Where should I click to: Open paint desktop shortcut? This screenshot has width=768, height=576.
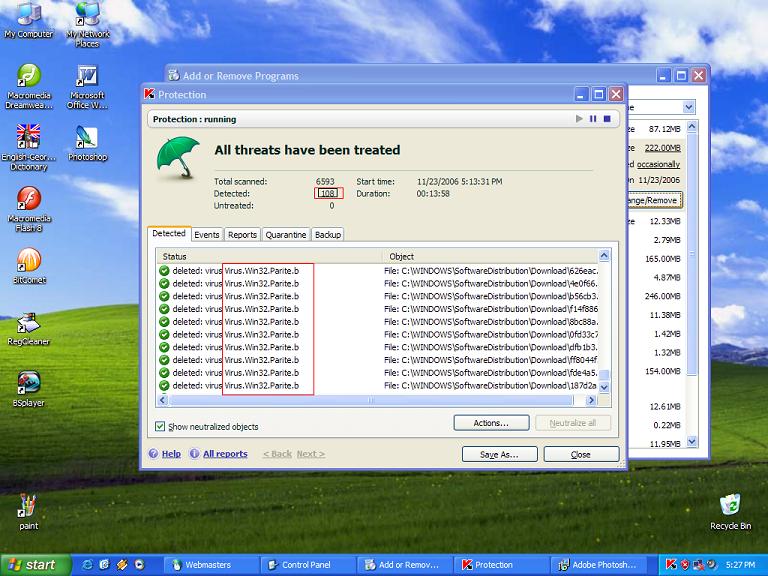point(28,511)
